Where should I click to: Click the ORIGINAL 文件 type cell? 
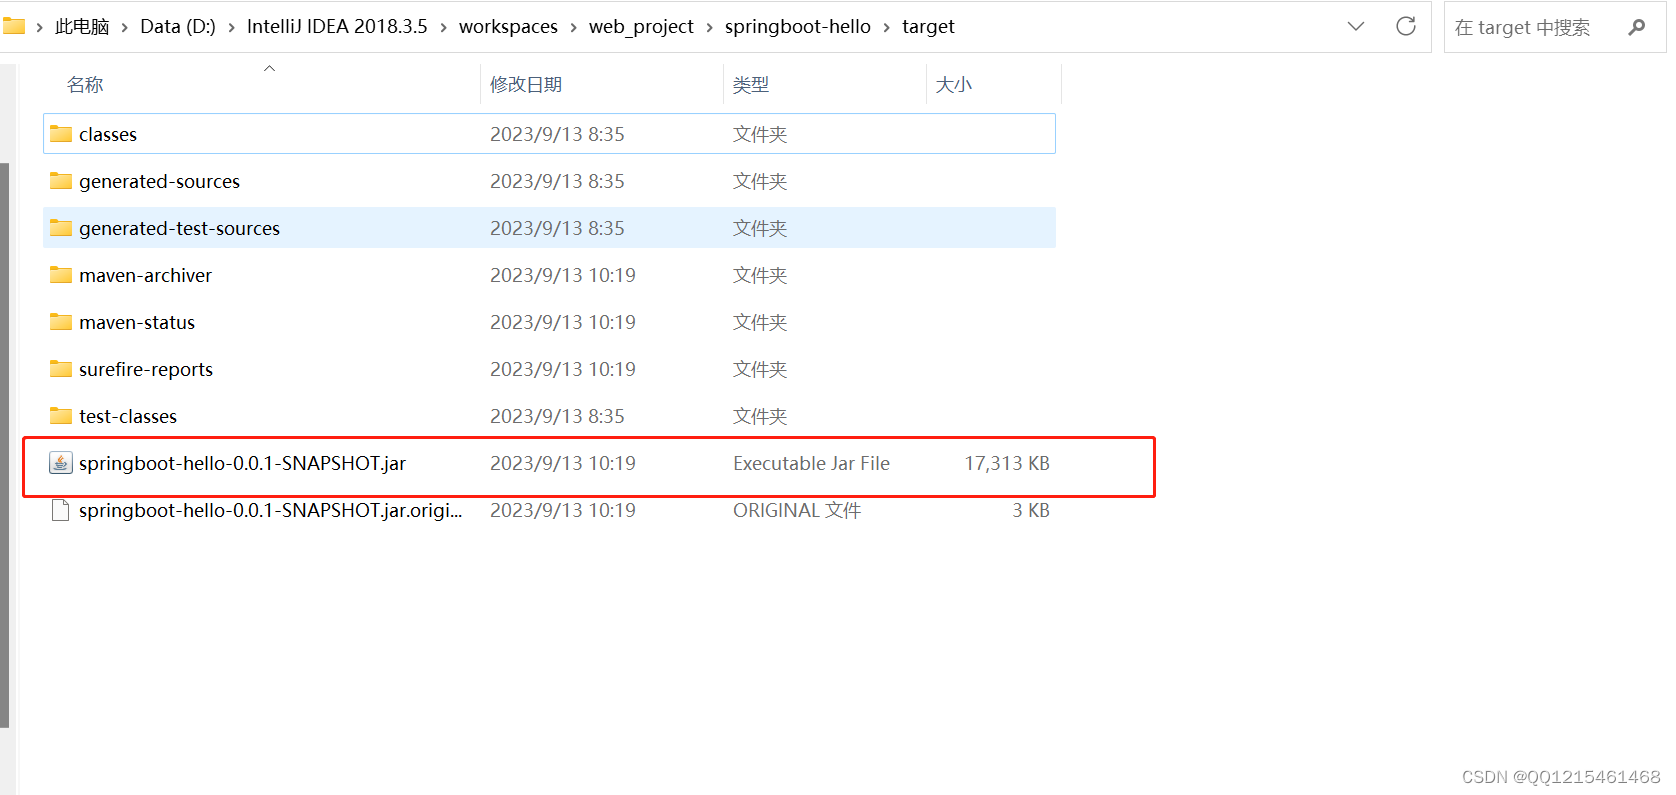797,510
